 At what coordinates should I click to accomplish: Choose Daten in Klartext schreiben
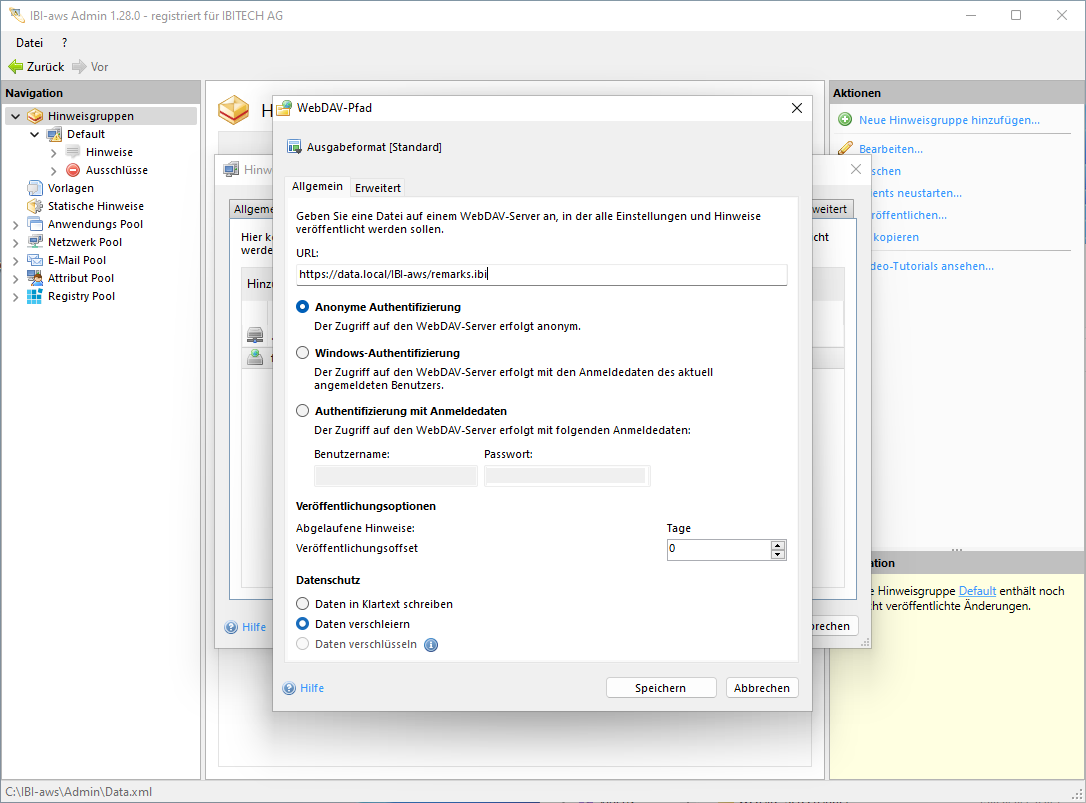coord(303,604)
